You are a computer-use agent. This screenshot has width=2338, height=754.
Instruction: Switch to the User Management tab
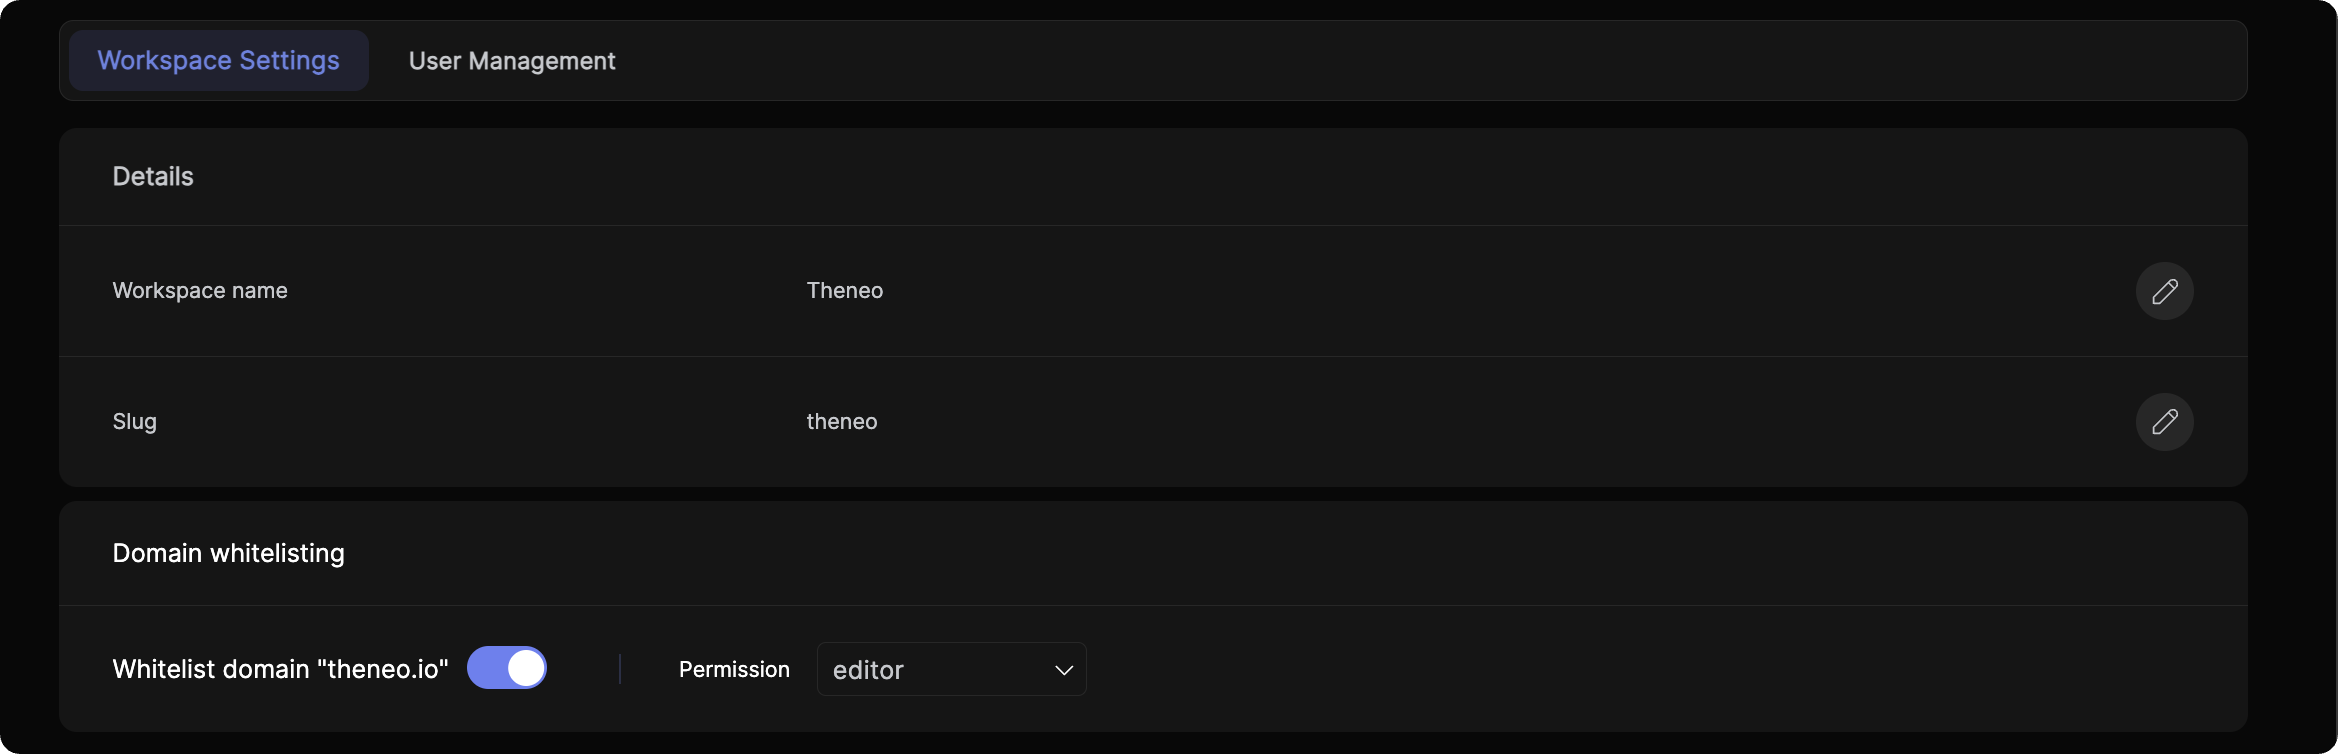[512, 61]
